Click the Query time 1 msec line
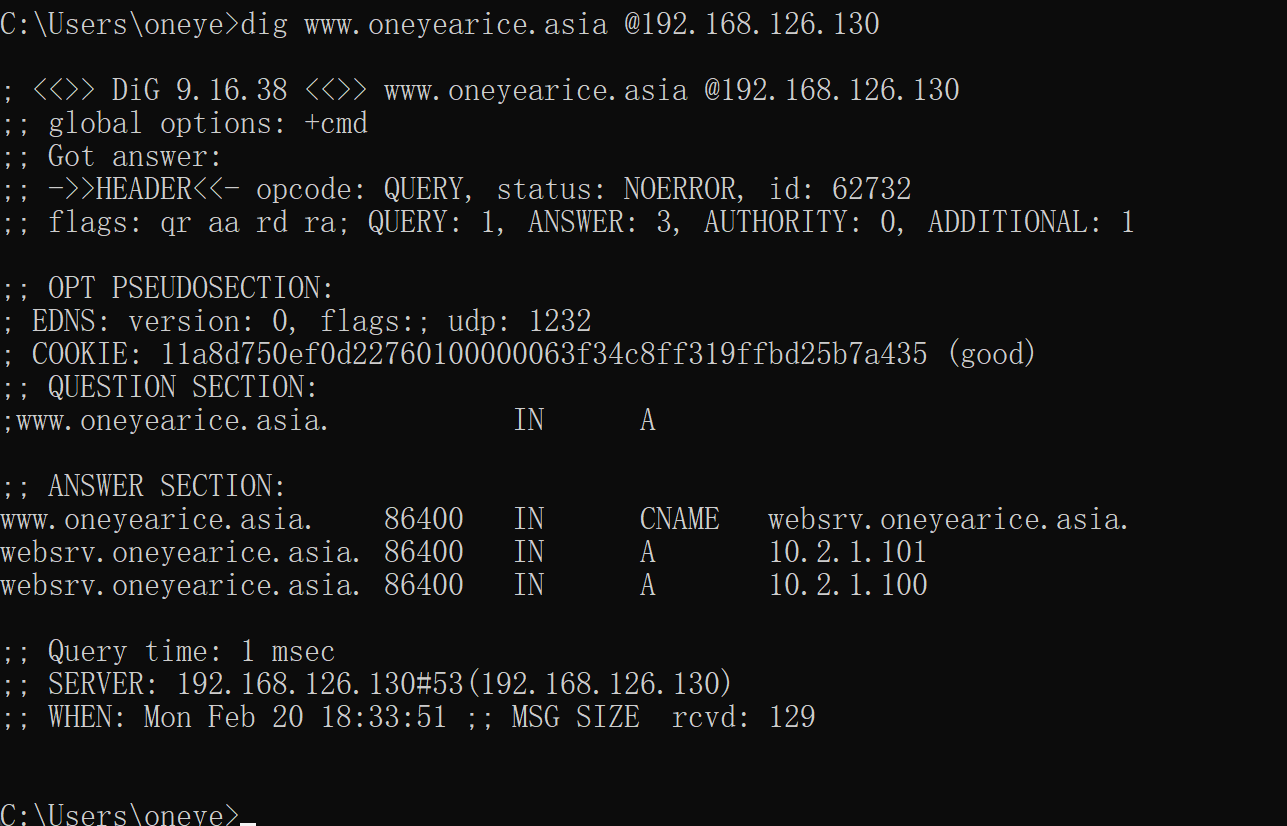The height and width of the screenshot is (826, 1287). coord(168,652)
